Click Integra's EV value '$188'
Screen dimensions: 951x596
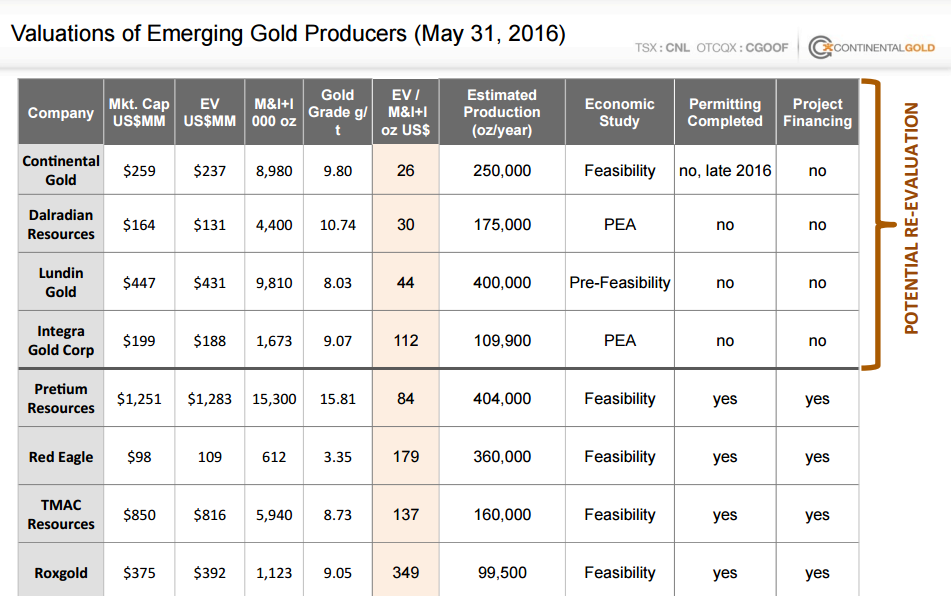209,341
